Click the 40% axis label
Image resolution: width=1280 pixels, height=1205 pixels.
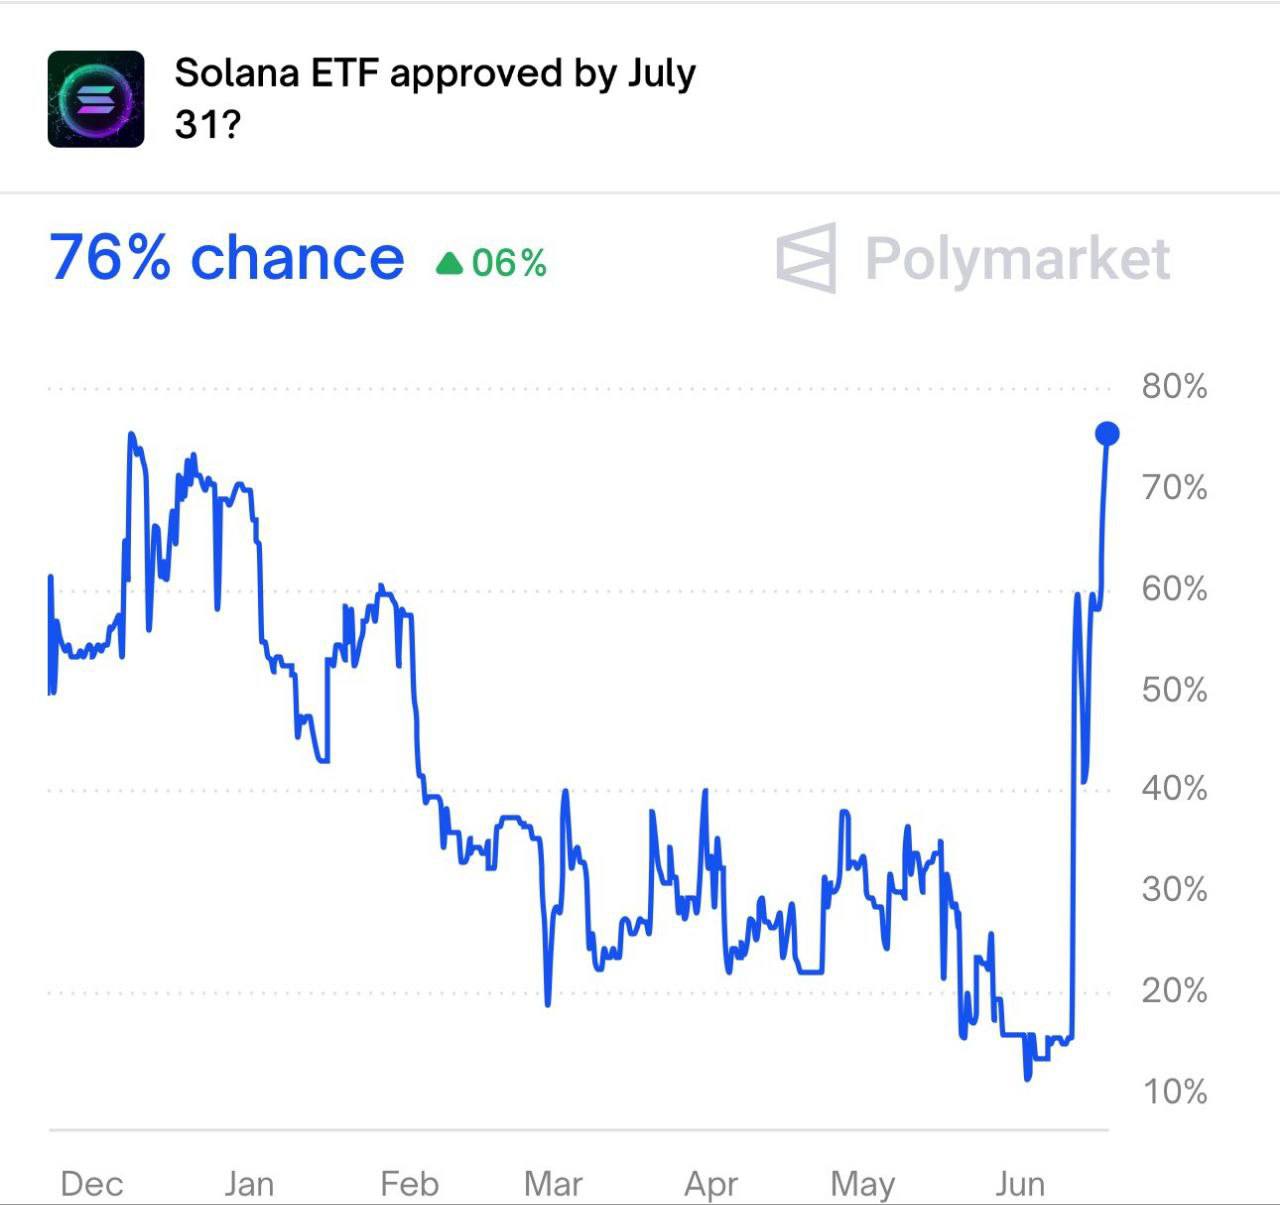[x=1175, y=788]
